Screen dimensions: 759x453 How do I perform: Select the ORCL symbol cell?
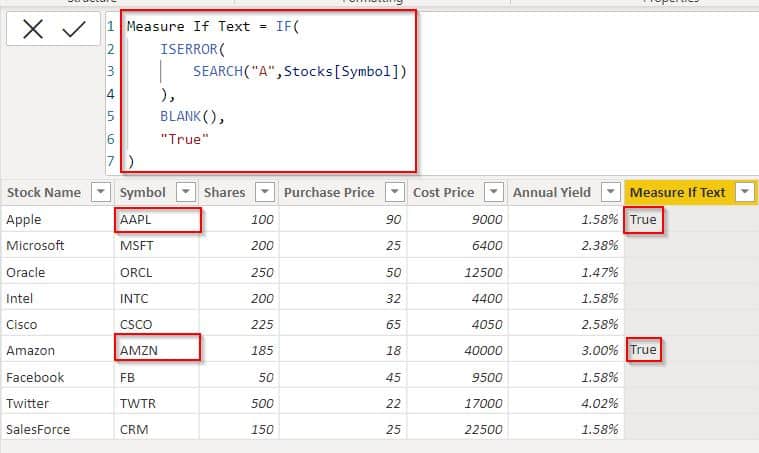pyautogui.click(x=157, y=272)
